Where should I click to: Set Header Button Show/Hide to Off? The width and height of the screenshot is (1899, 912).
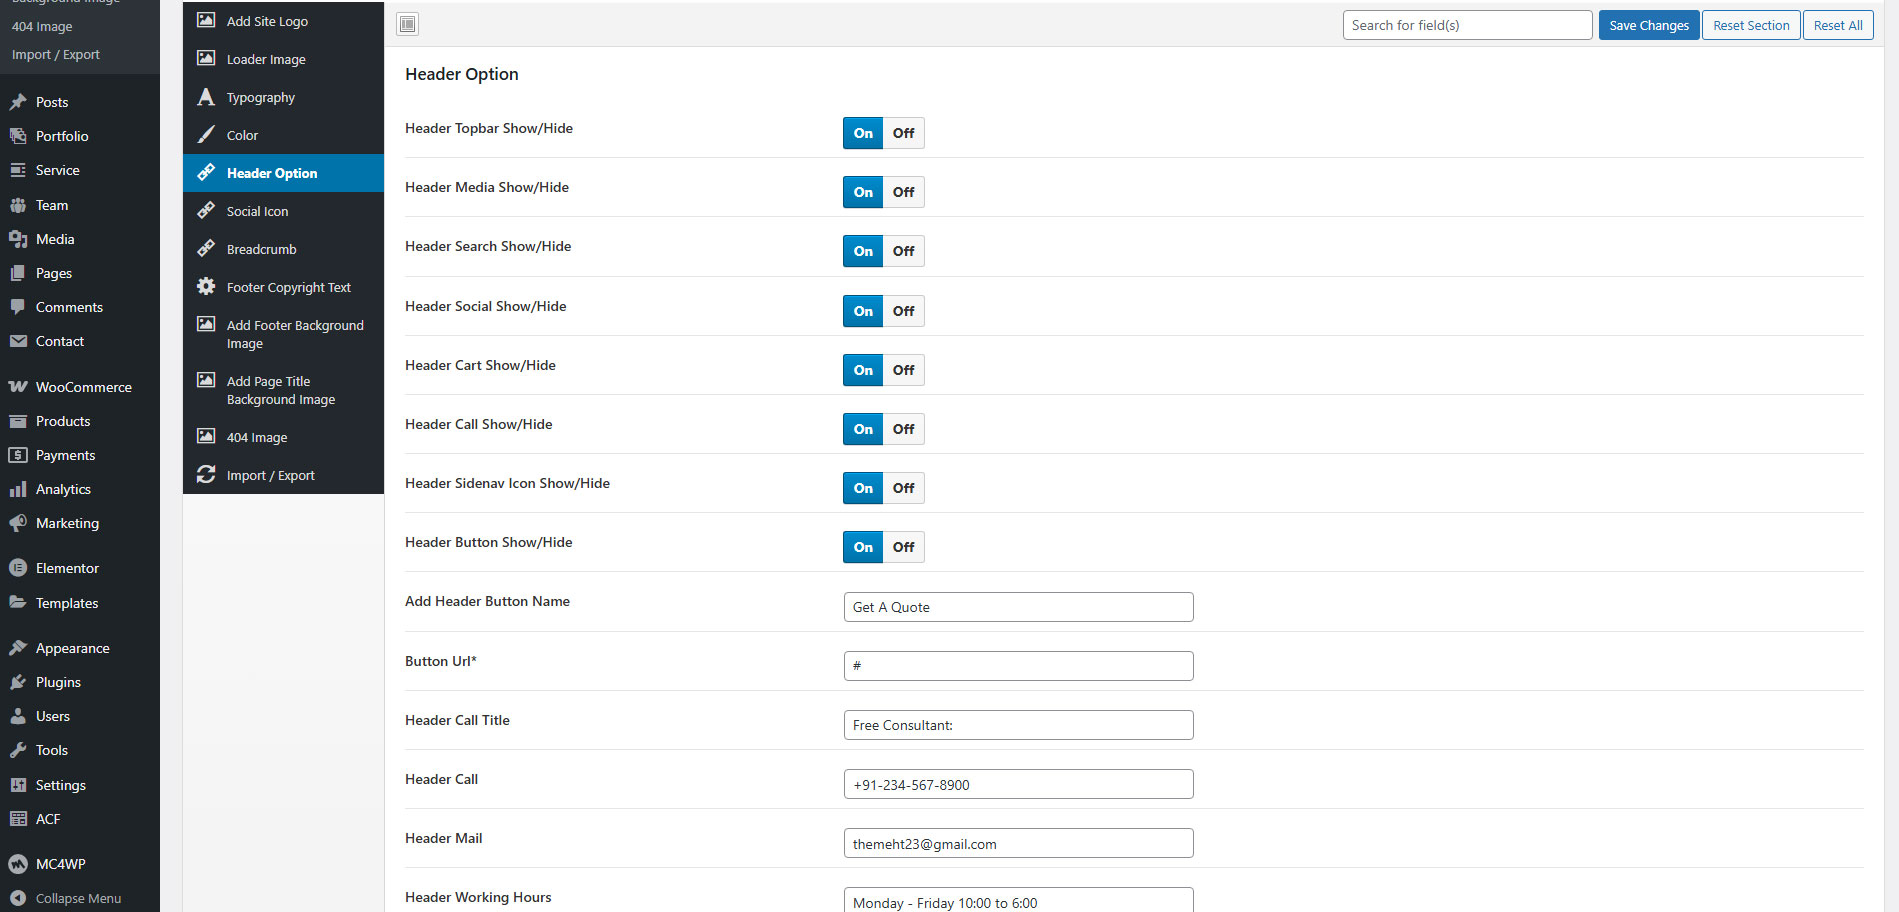coord(903,547)
